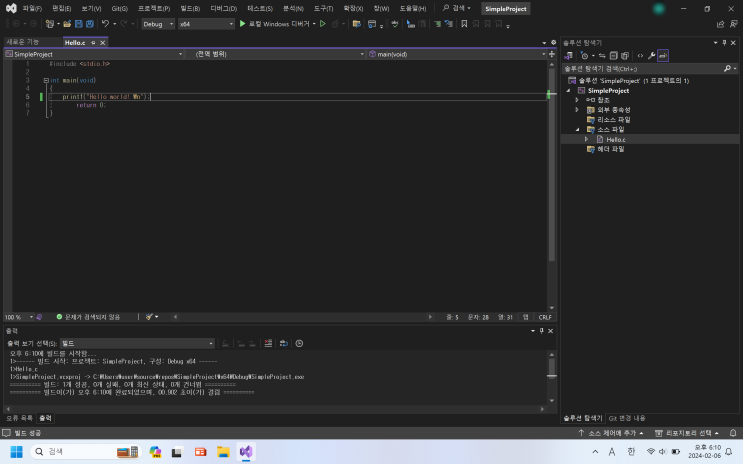Click Collapse All icon in Solution Explorer

(615, 55)
